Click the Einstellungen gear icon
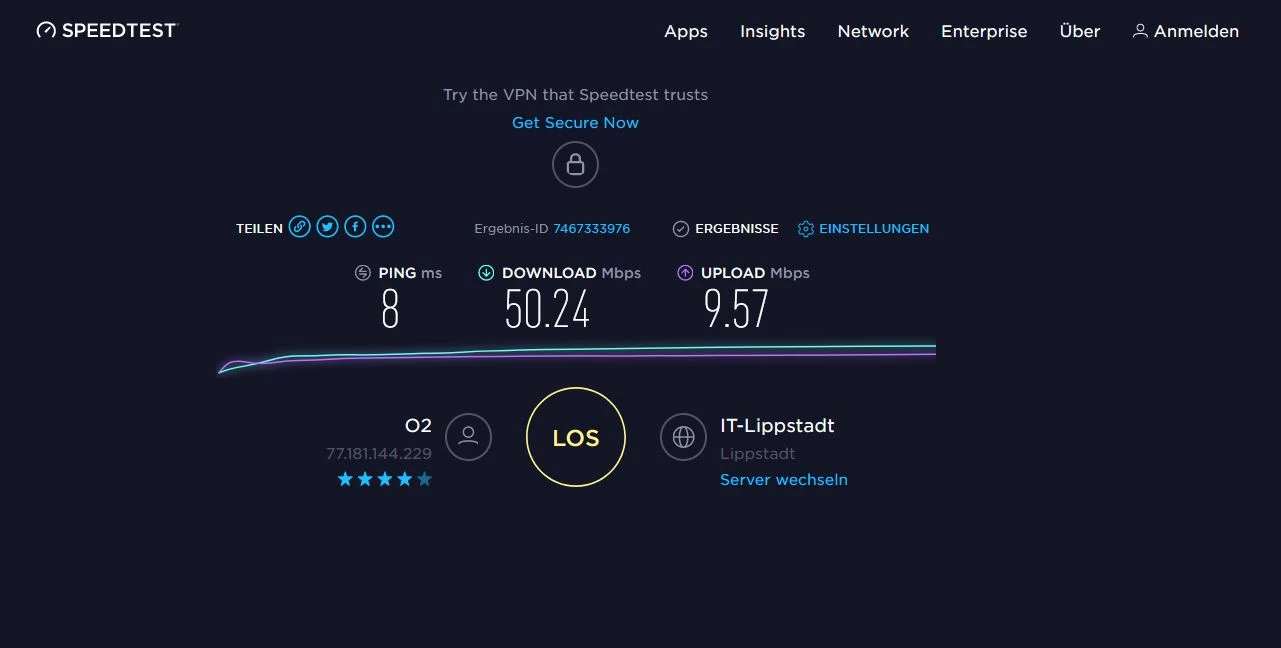 tap(805, 229)
